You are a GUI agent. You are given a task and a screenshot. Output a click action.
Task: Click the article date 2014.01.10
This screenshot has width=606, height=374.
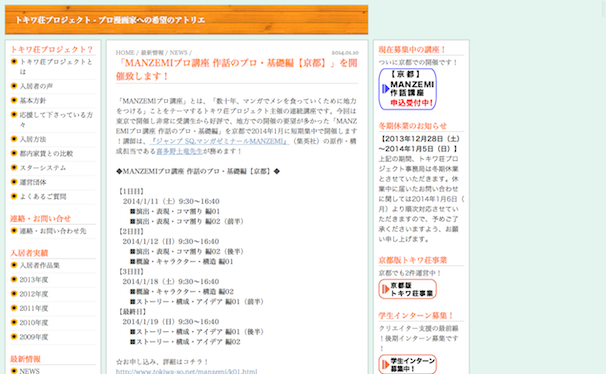click(x=345, y=53)
